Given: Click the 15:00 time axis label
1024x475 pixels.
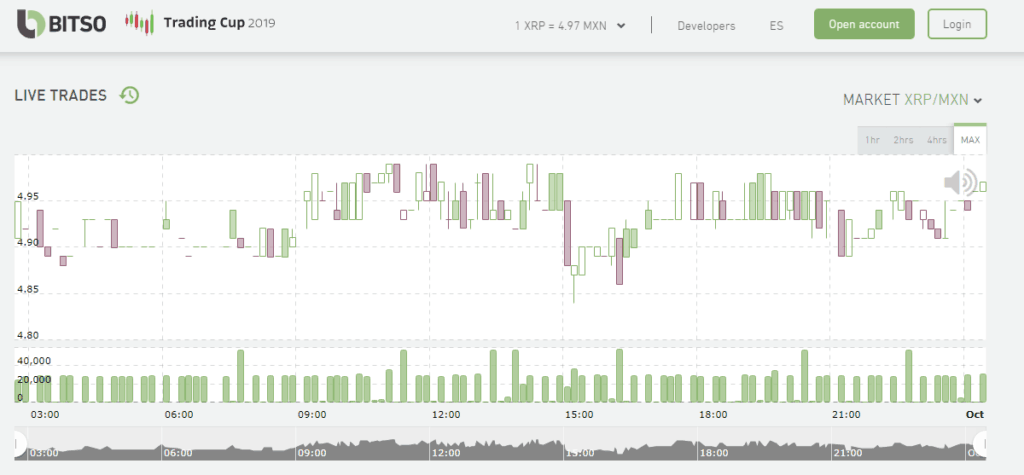Looking at the screenshot, I should pos(579,414).
